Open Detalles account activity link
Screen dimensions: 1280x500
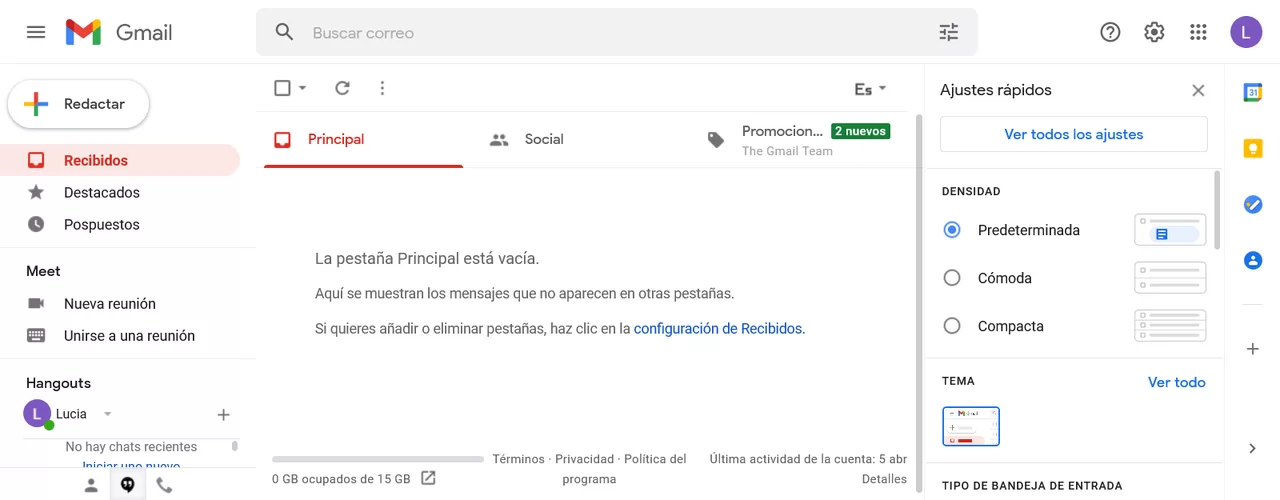tap(884, 479)
